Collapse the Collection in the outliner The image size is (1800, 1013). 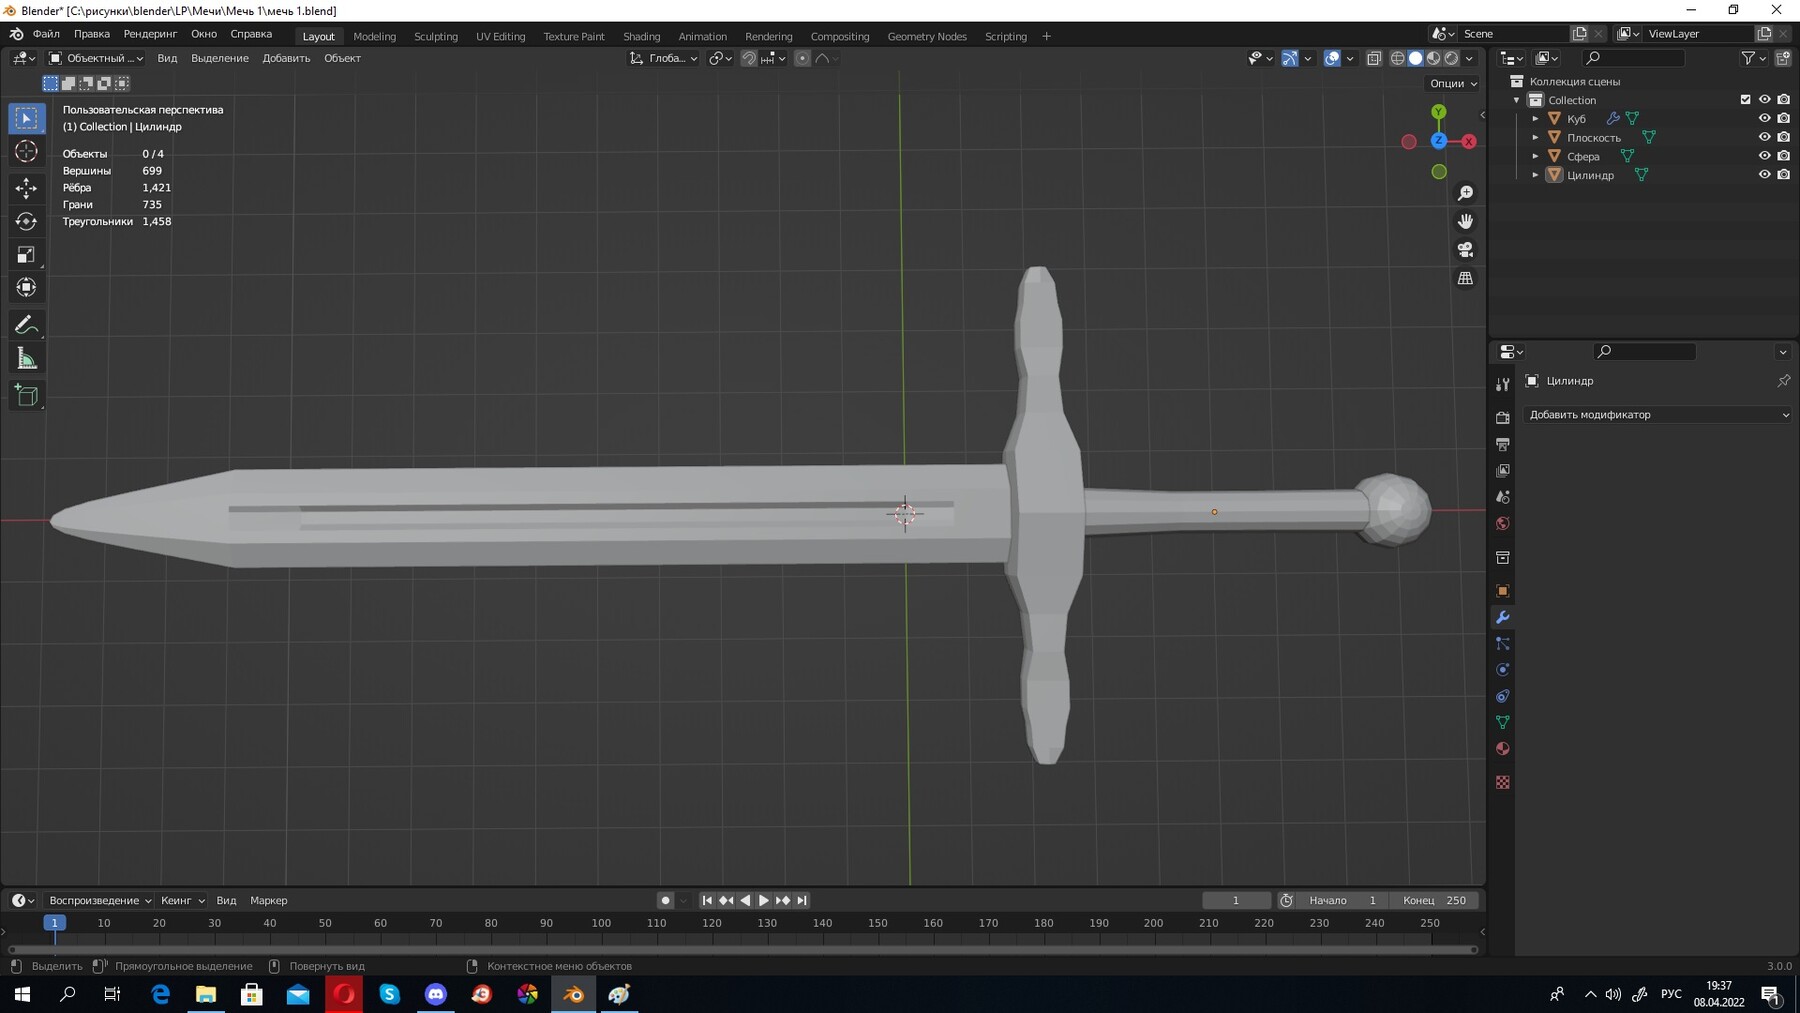1517,100
